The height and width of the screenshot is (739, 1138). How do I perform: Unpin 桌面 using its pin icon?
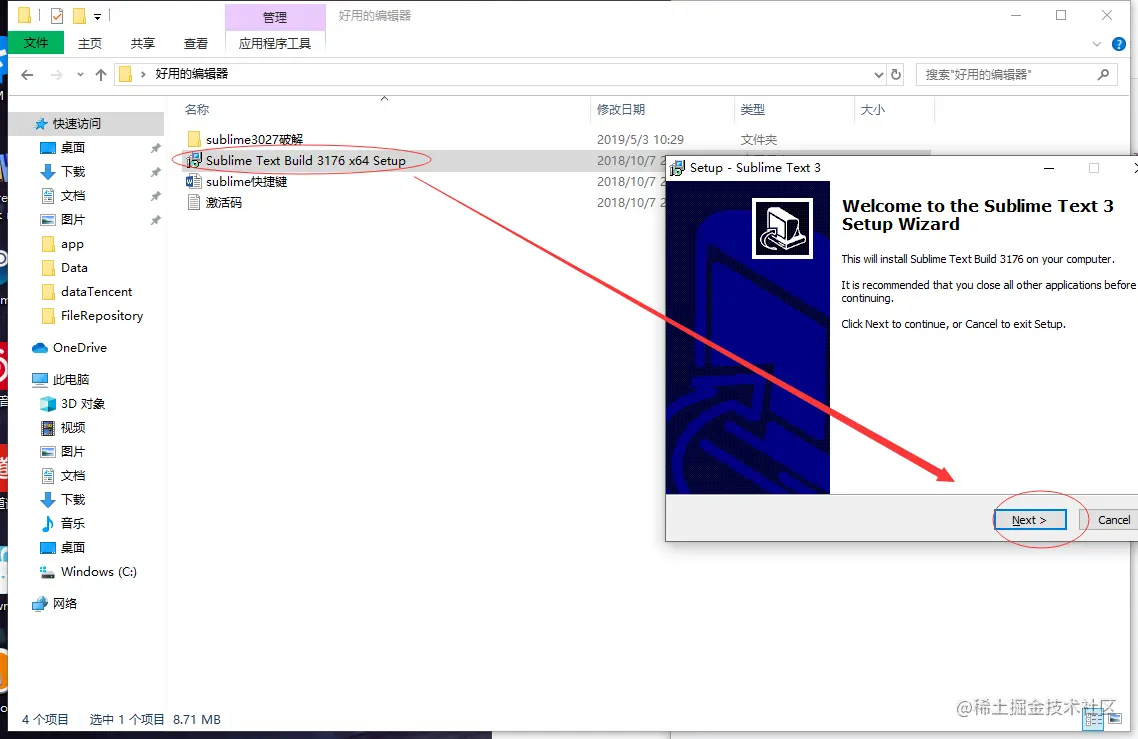tap(155, 148)
